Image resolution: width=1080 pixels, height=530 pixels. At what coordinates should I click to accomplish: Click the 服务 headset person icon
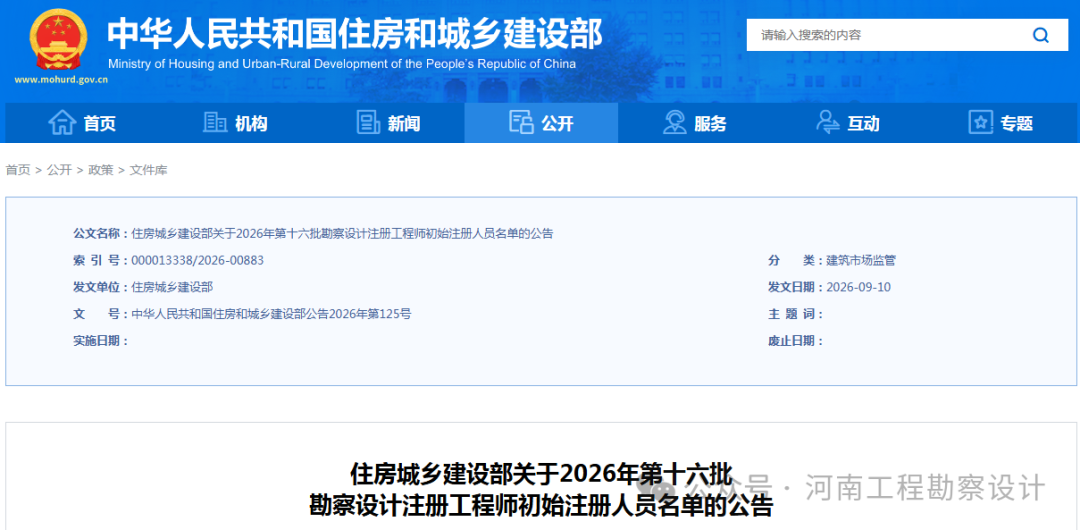pos(674,123)
